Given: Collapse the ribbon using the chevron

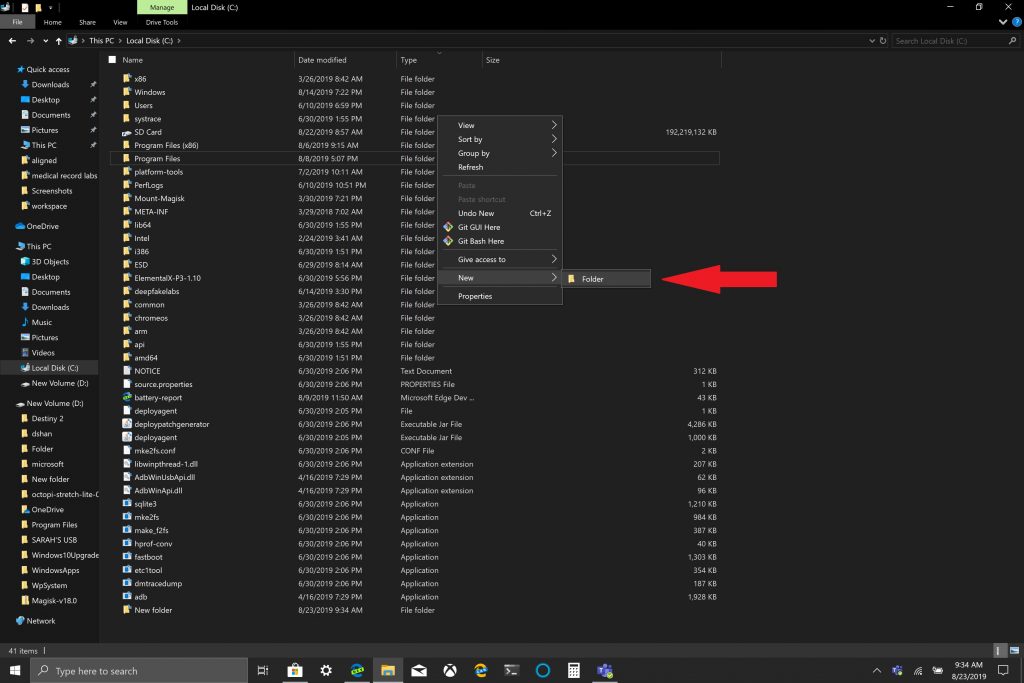Looking at the screenshot, I should (x=1005, y=22).
